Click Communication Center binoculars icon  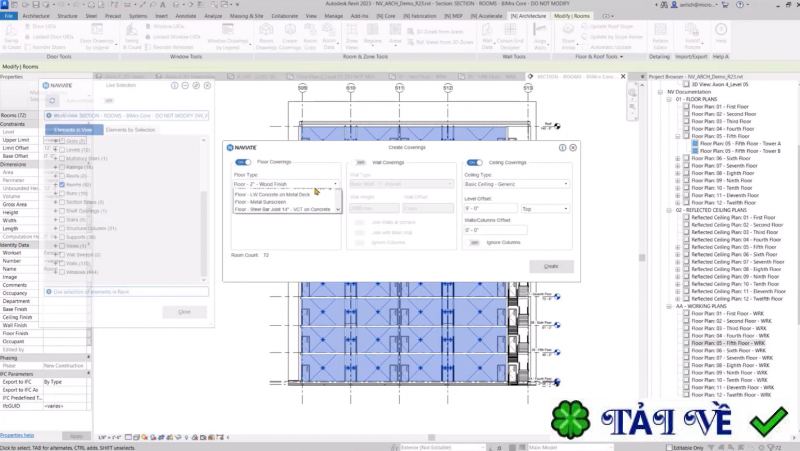tap(664, 5)
